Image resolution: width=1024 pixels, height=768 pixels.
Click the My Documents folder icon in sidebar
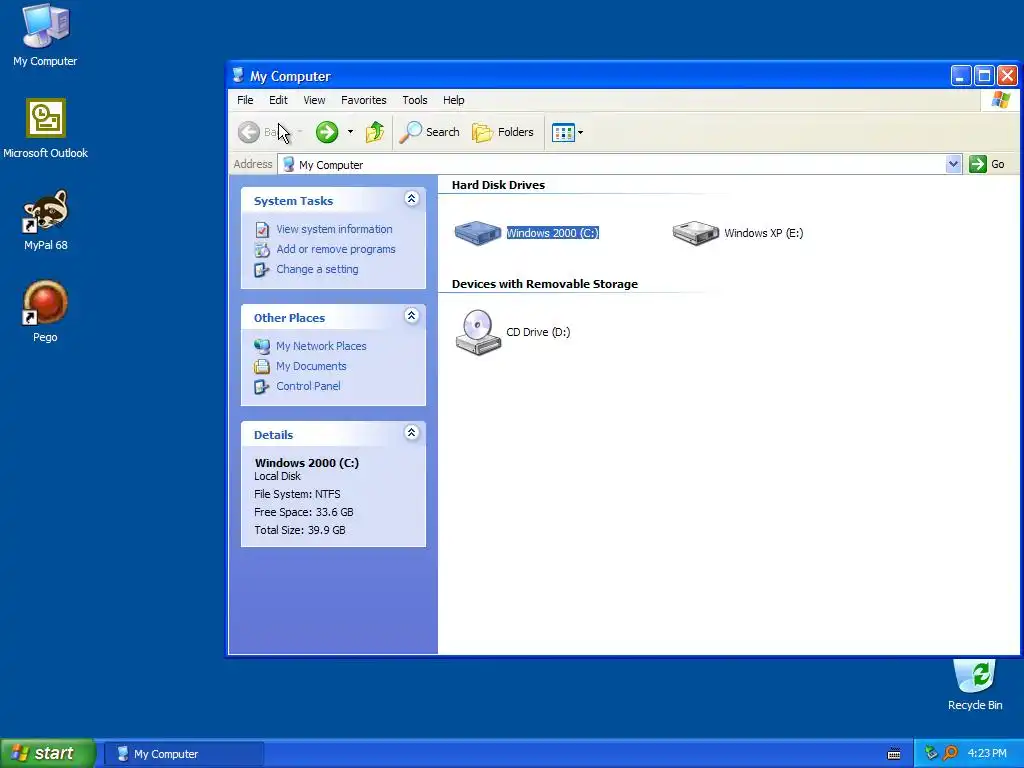pos(262,366)
